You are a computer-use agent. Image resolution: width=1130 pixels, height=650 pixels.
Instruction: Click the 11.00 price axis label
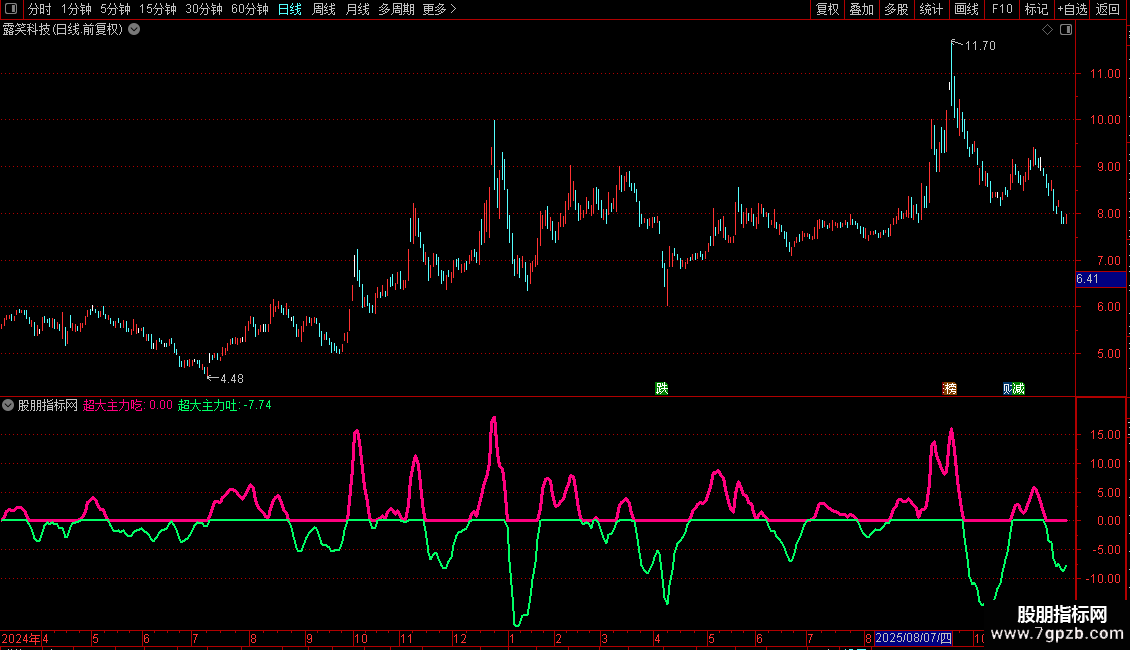point(1105,74)
